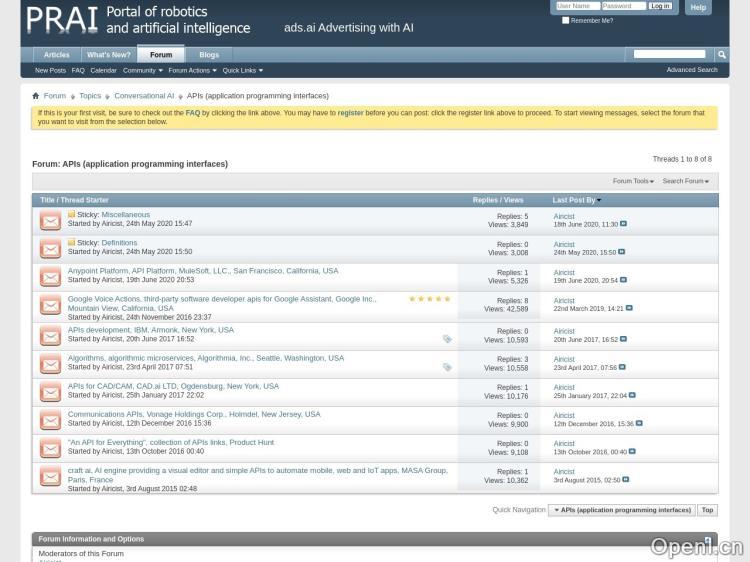This screenshot has width=750, height=562.
Task: Click the ads.ai Advertising with AI banner
Action: click(x=349, y=28)
